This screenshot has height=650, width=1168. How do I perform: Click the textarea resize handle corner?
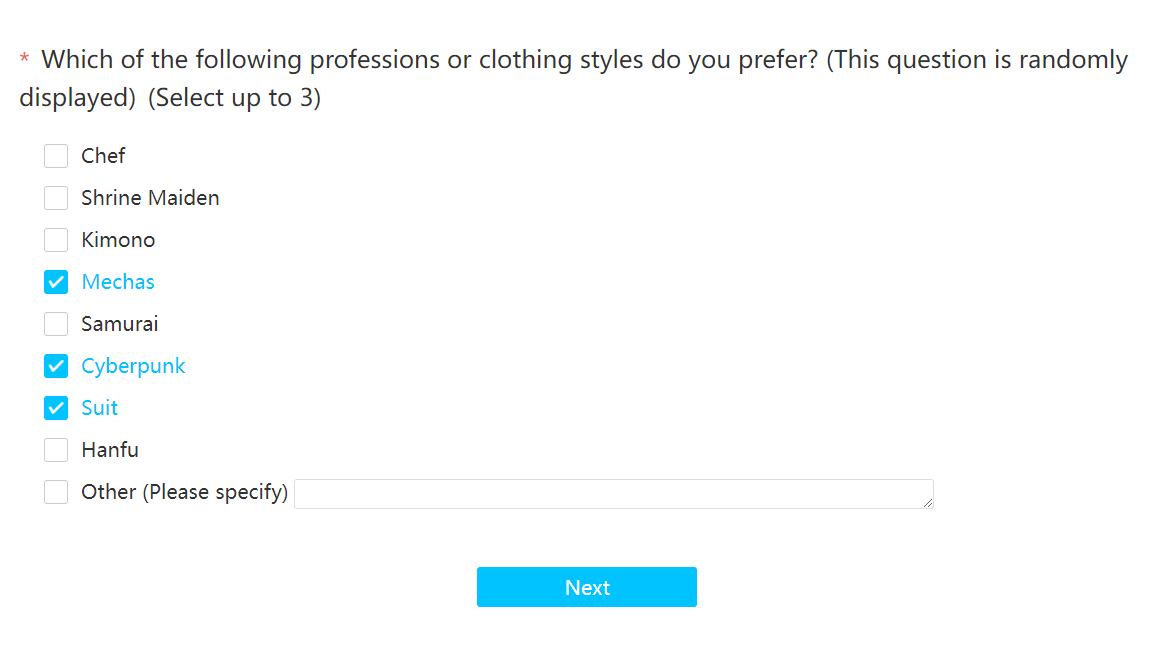point(927,503)
